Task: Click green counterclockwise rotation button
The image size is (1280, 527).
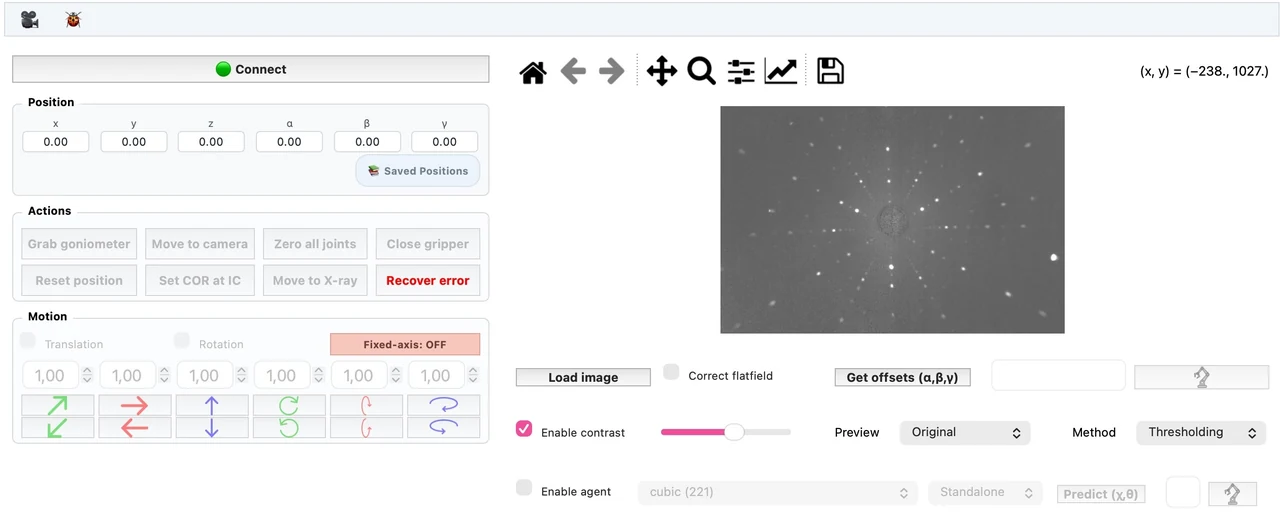Action: 289,427
